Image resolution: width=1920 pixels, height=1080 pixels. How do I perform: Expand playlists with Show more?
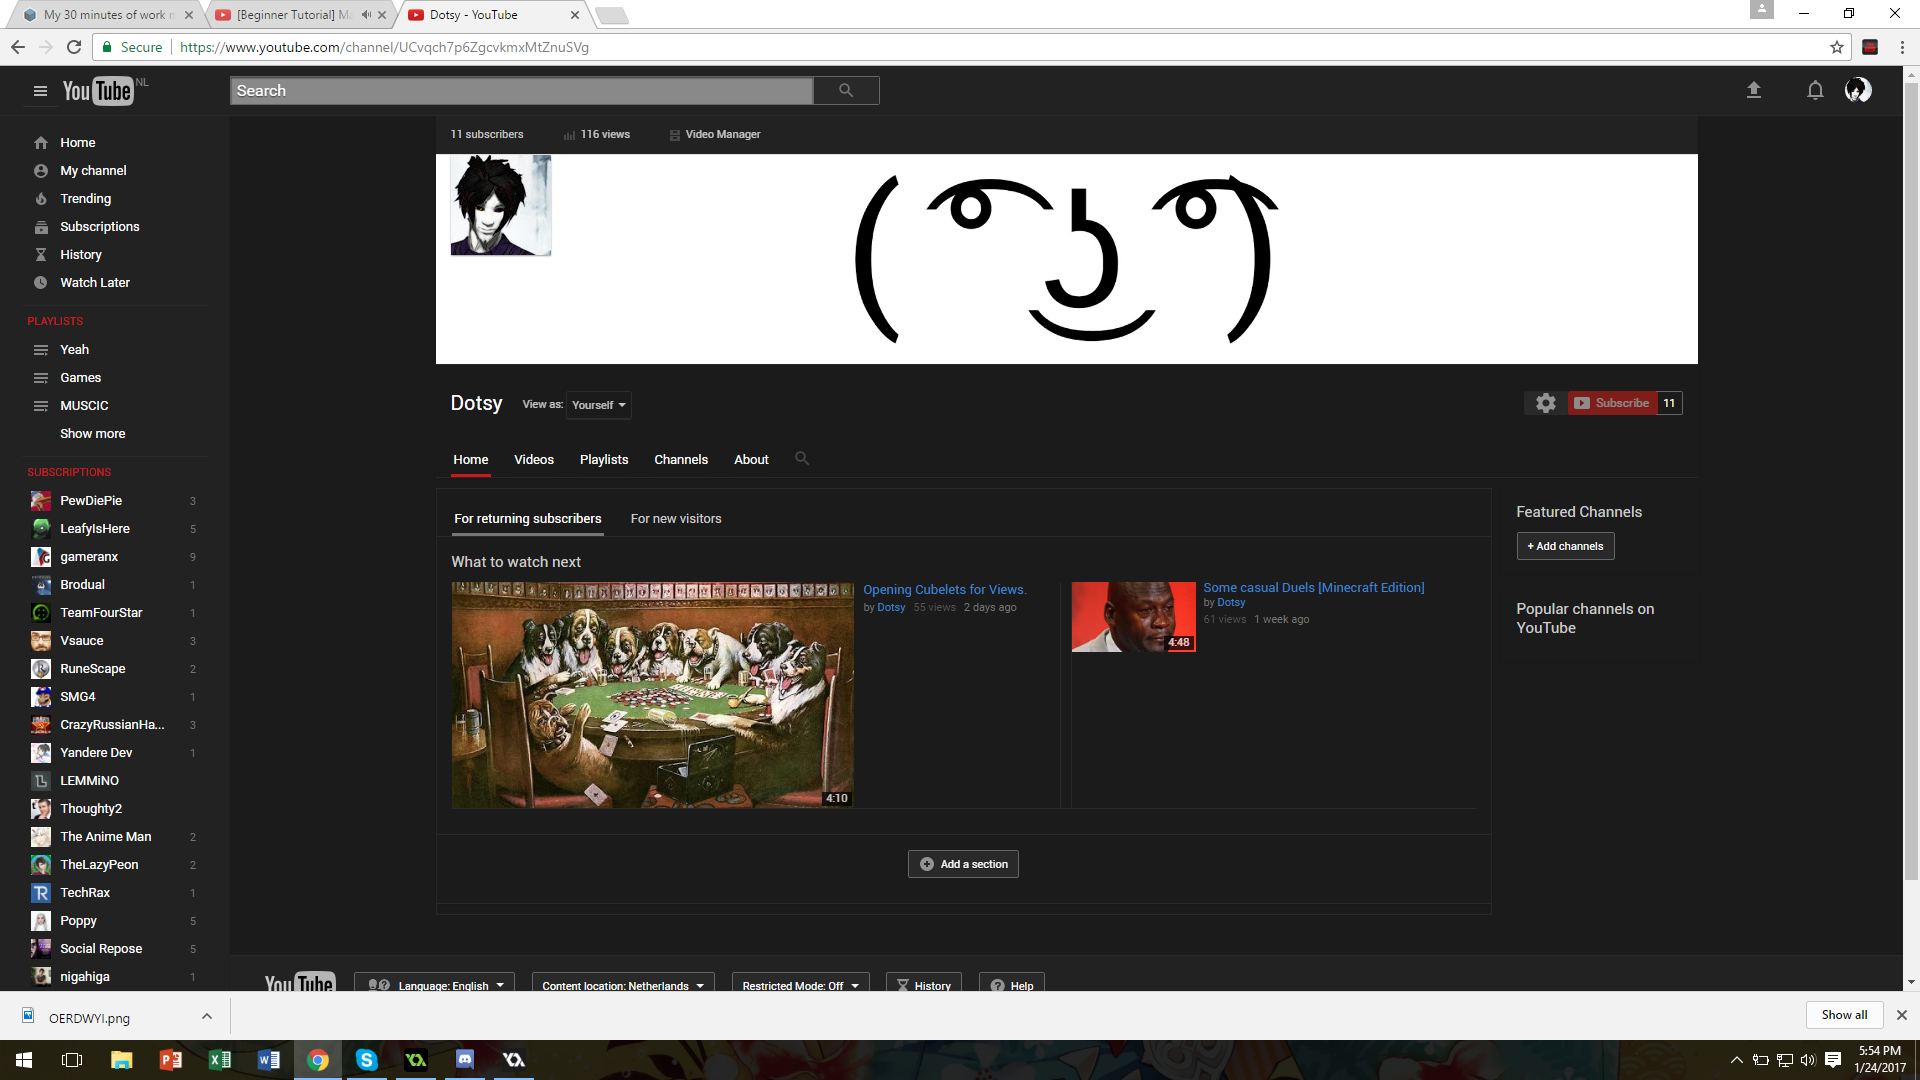point(92,434)
